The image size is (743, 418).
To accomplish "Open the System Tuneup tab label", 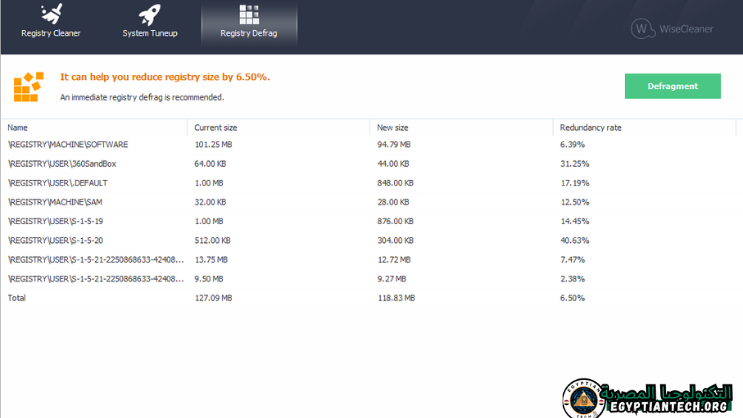I will (x=150, y=33).
